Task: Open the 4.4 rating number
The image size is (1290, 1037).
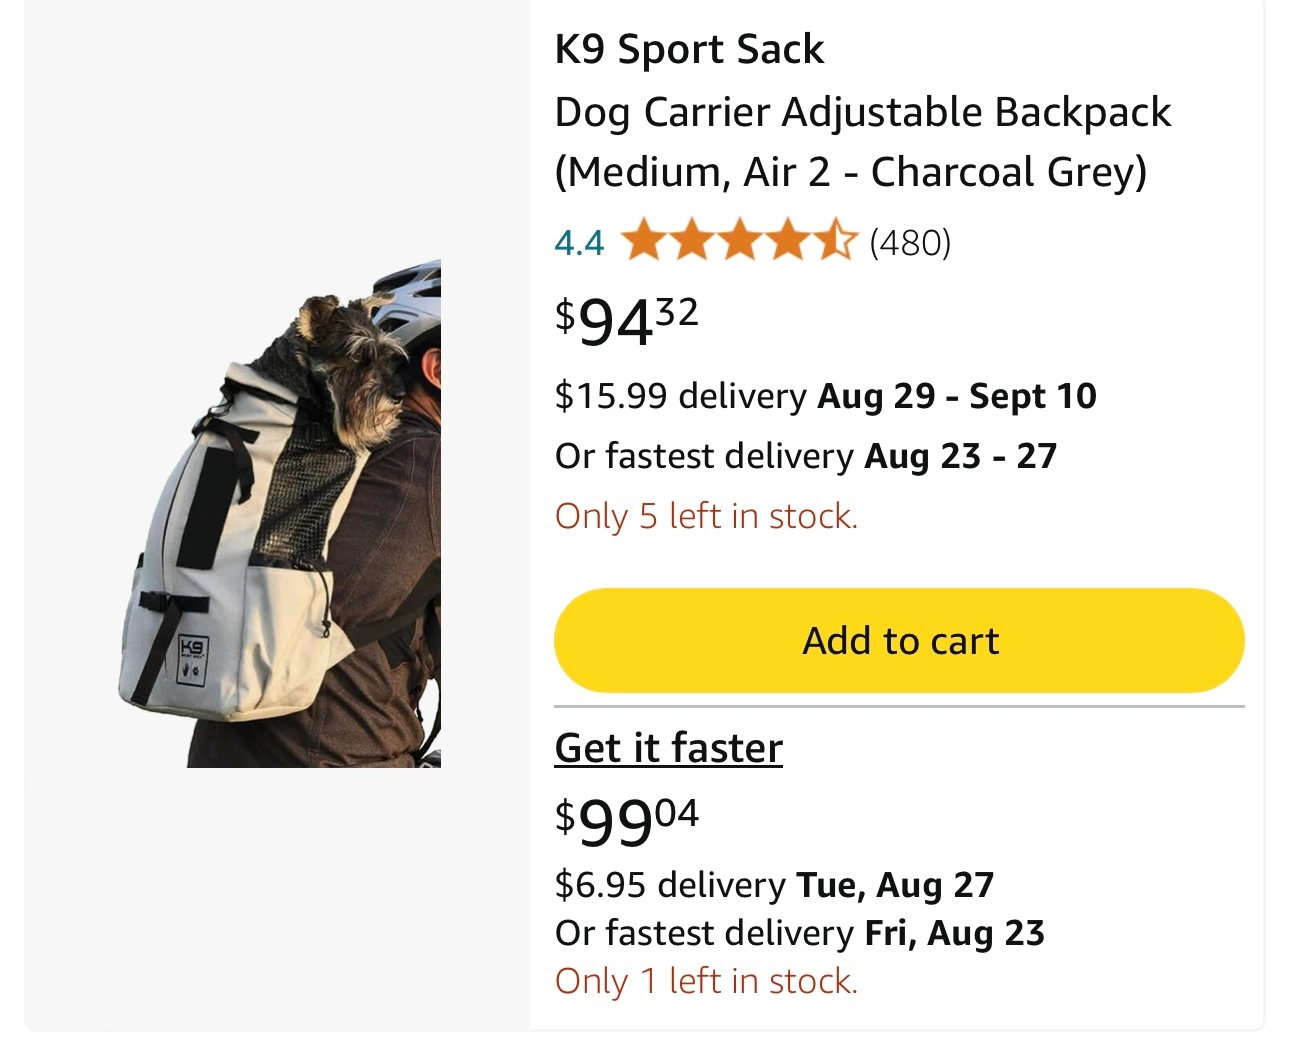Action: coord(579,243)
